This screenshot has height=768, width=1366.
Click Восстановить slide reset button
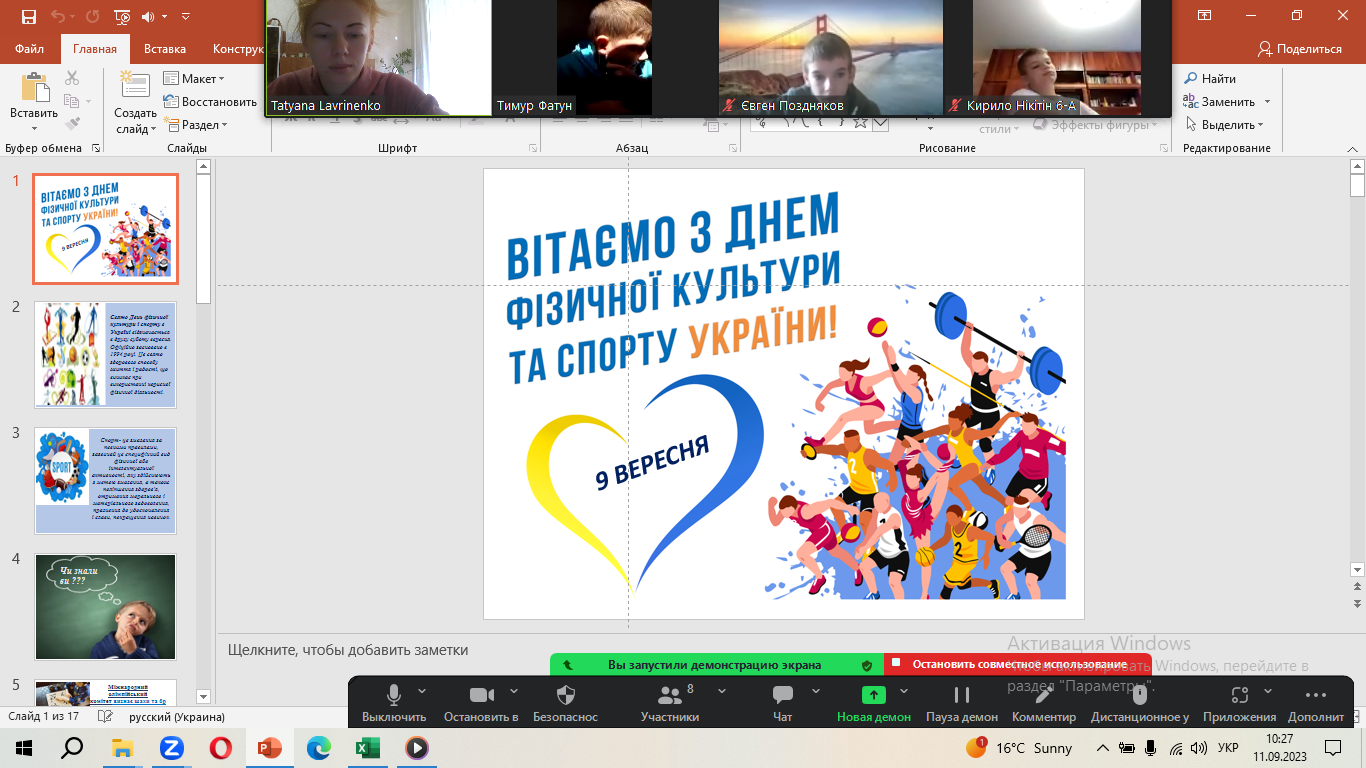210,101
